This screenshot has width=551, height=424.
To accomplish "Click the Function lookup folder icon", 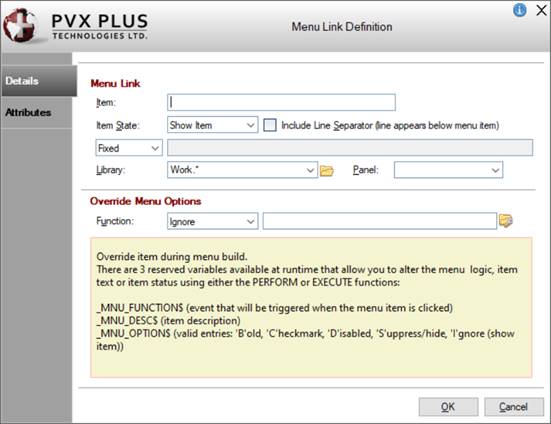I will point(506,221).
